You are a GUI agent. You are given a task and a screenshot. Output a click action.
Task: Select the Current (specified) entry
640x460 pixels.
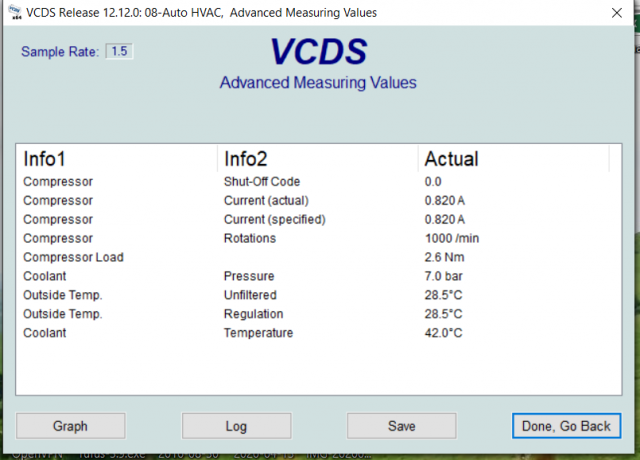[274, 220]
